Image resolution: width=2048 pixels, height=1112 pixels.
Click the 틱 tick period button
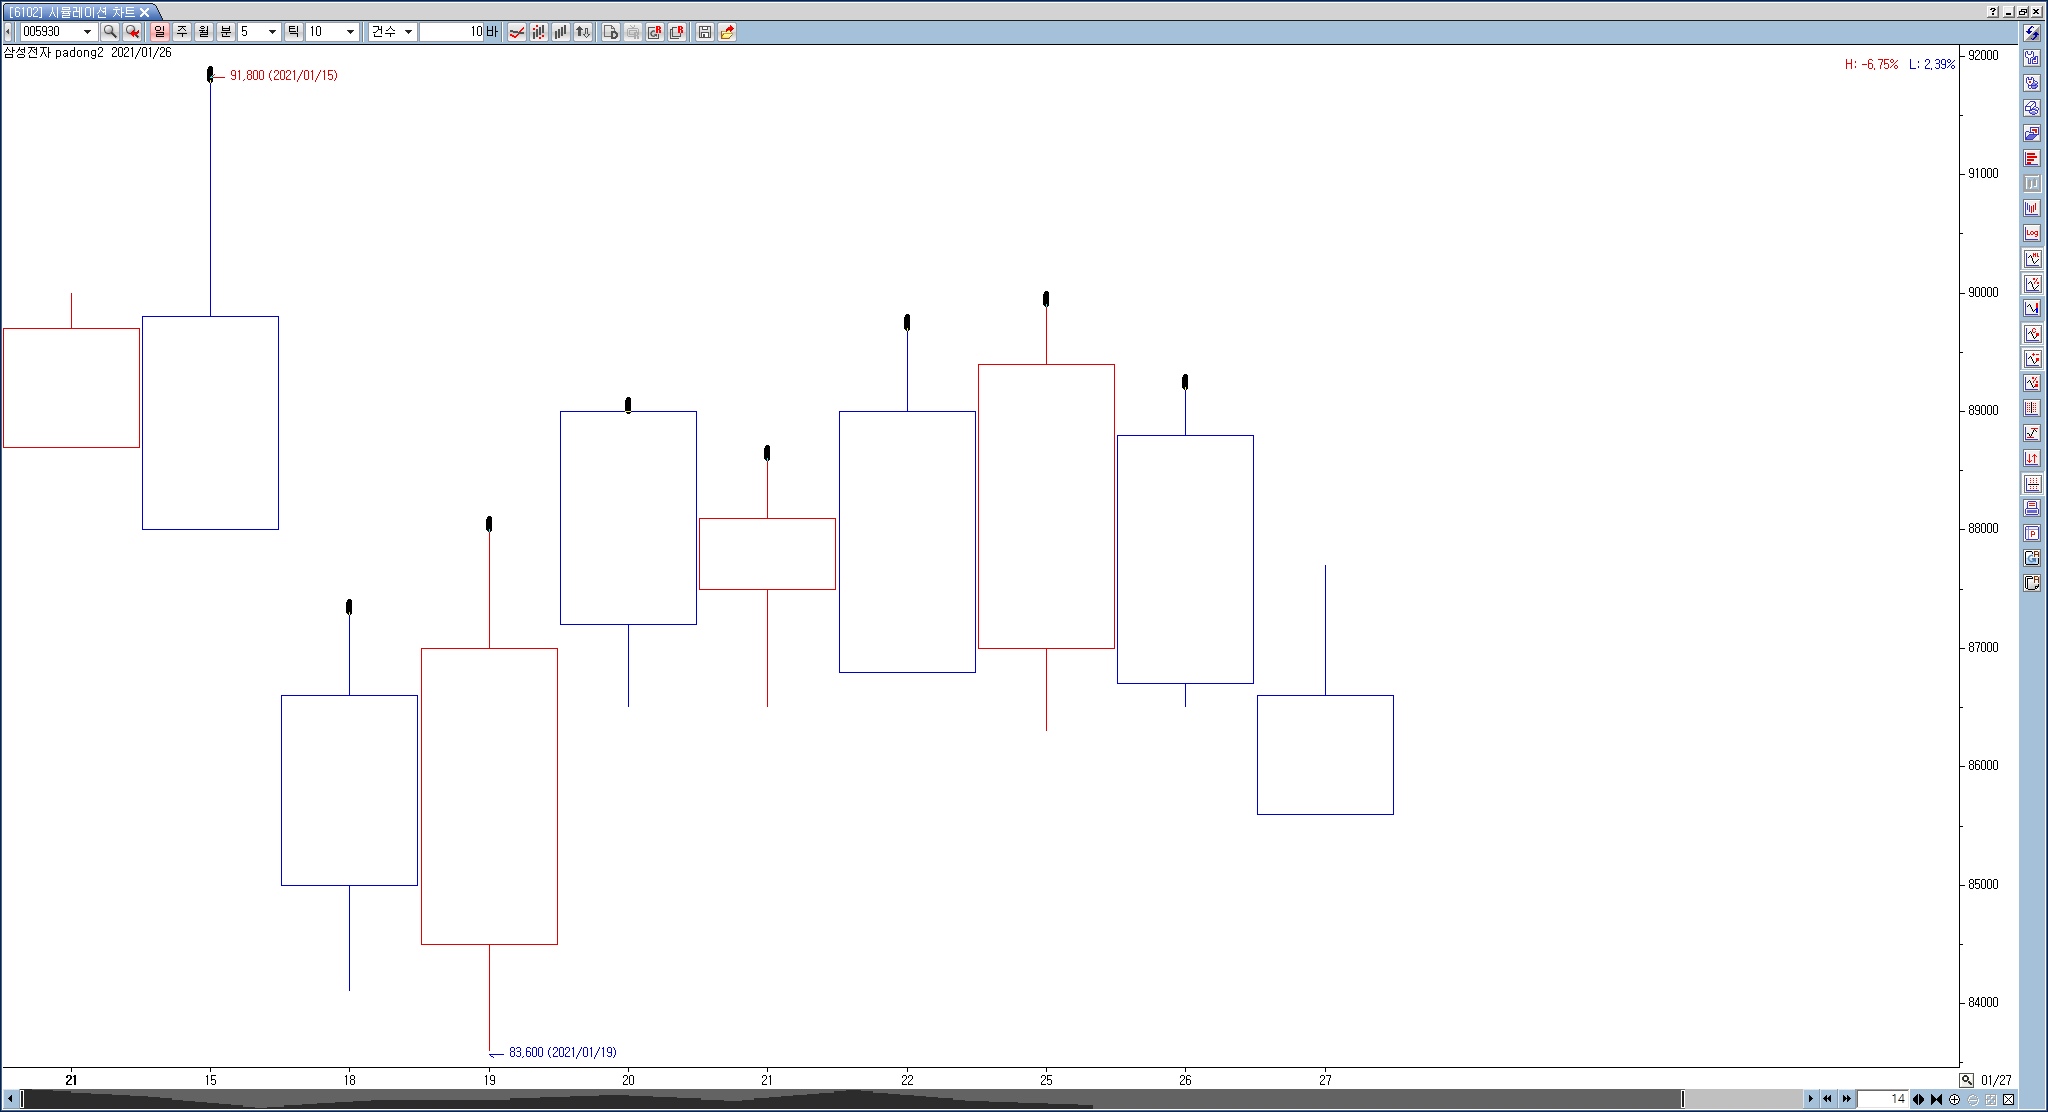point(293,32)
